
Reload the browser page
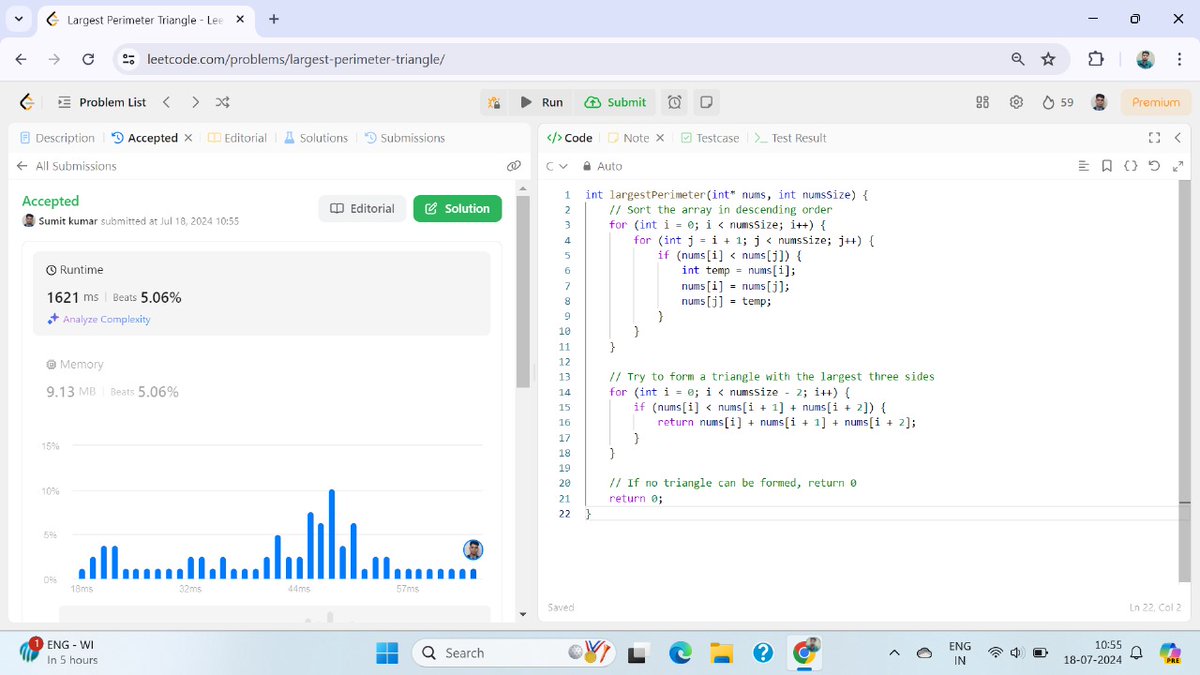point(88,59)
